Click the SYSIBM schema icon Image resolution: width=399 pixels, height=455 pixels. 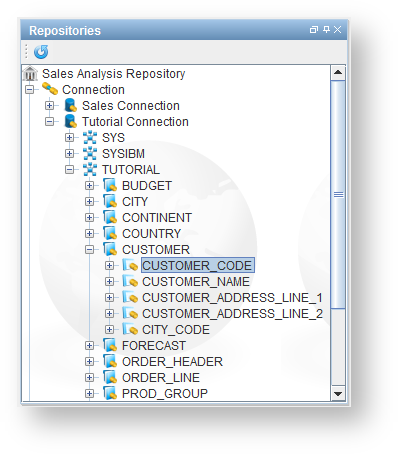[x=90, y=153]
